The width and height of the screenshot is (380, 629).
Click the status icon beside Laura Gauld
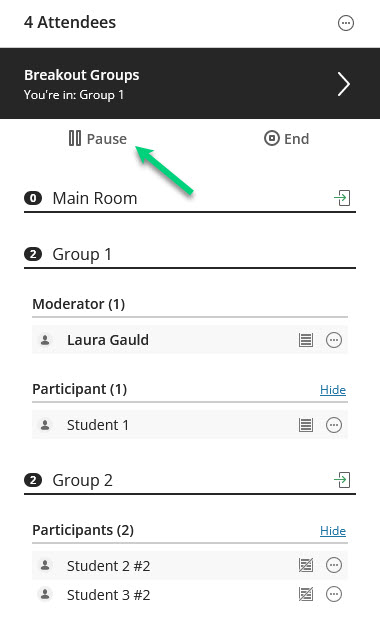click(x=306, y=340)
